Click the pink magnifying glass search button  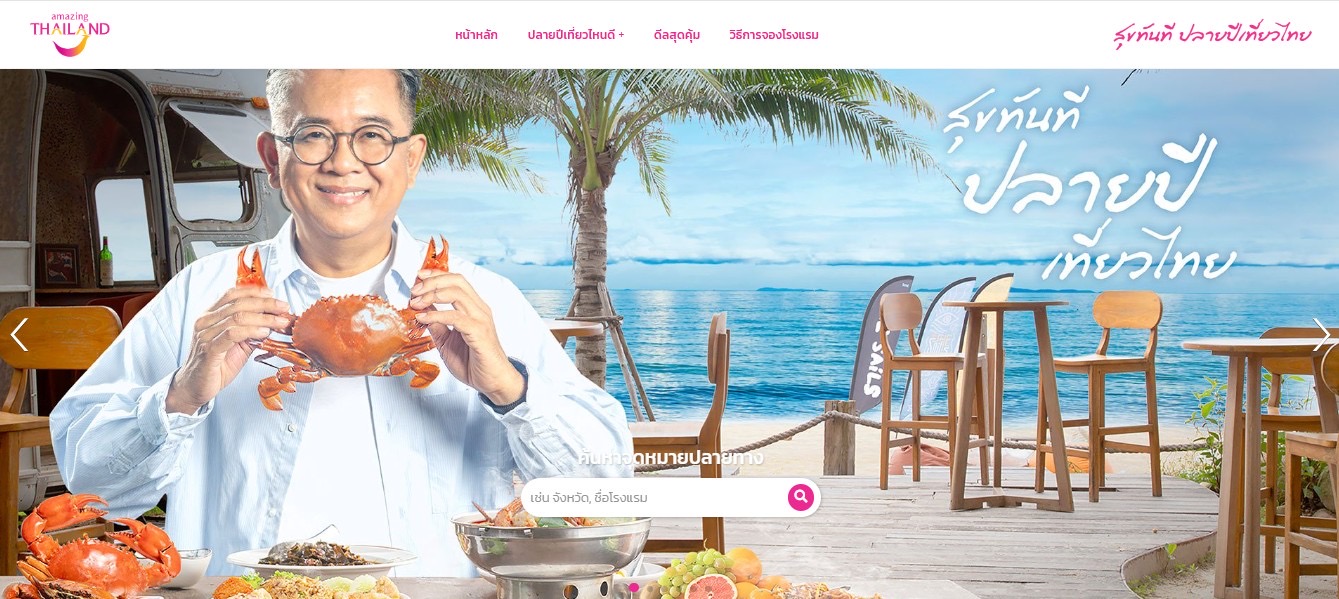801,497
